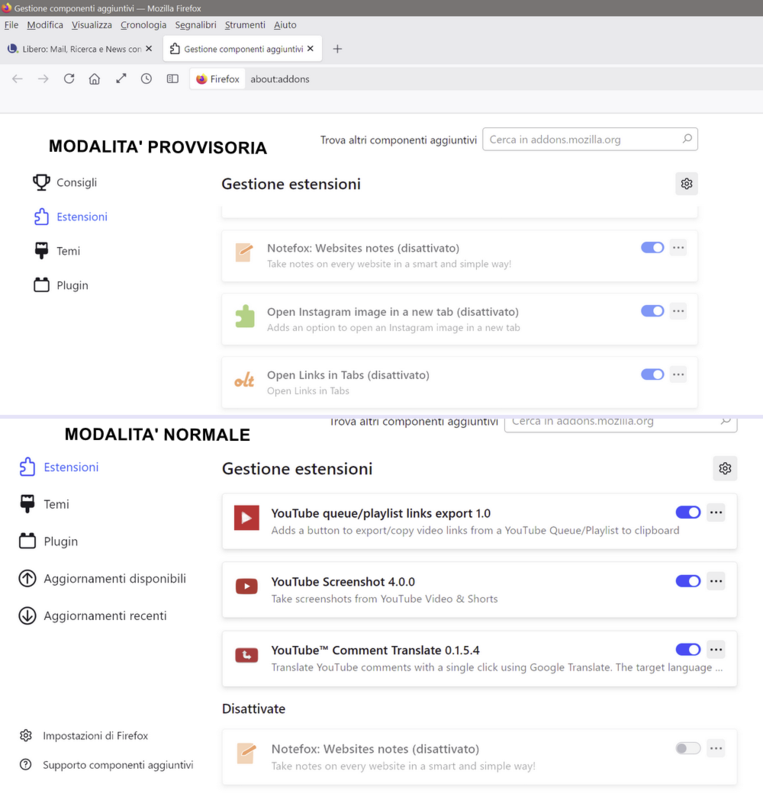Open Supporto componenti aggiuntivi
Screen dimensions: 763x800
[x=106, y=765]
